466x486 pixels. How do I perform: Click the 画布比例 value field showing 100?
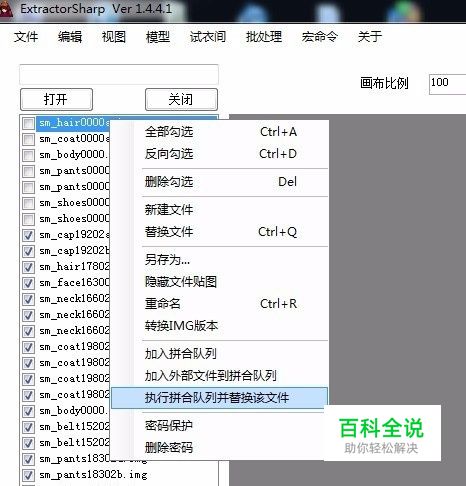tap(447, 85)
